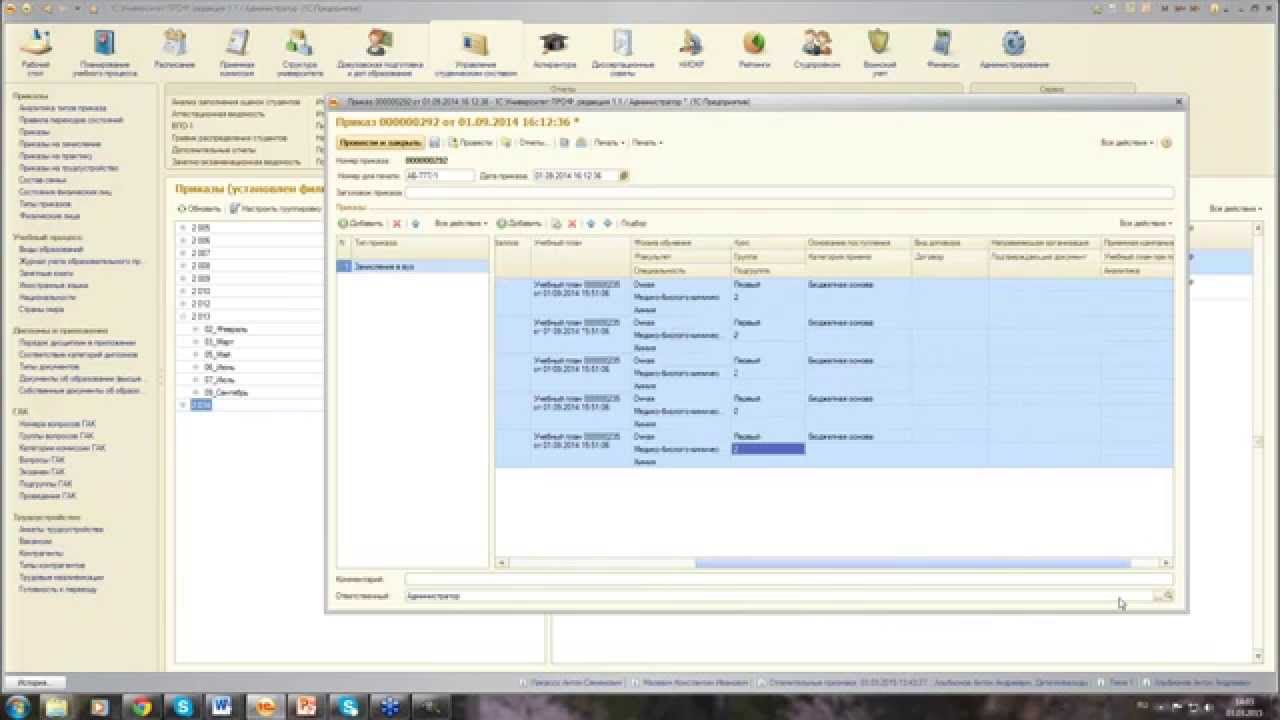Open the Воинский учет shield icon
This screenshot has width=1280, height=720.
pos(878,48)
